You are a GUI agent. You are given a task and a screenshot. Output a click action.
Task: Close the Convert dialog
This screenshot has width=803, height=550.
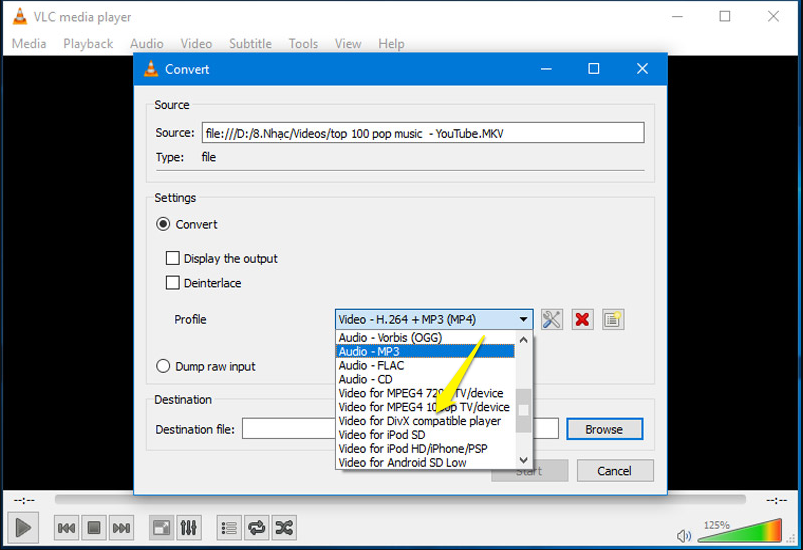tap(642, 69)
